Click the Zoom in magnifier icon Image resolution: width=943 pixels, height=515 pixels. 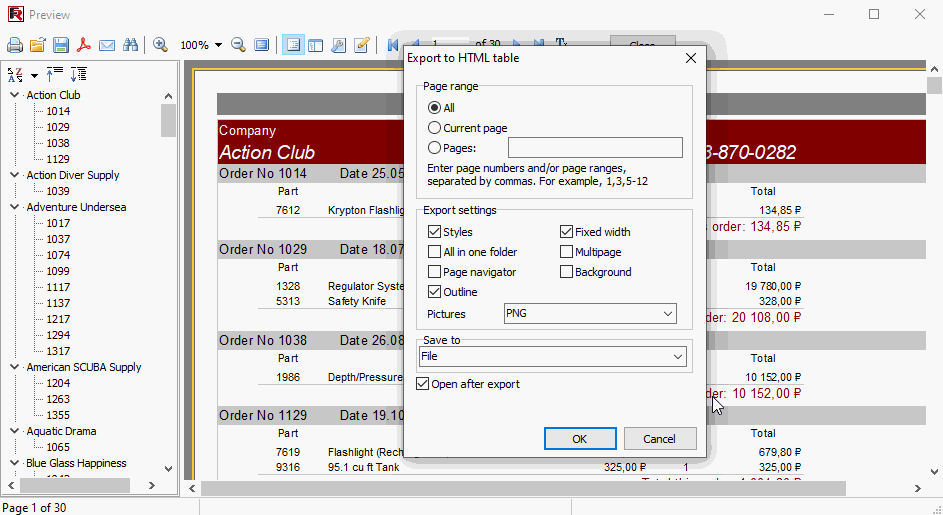[161, 45]
